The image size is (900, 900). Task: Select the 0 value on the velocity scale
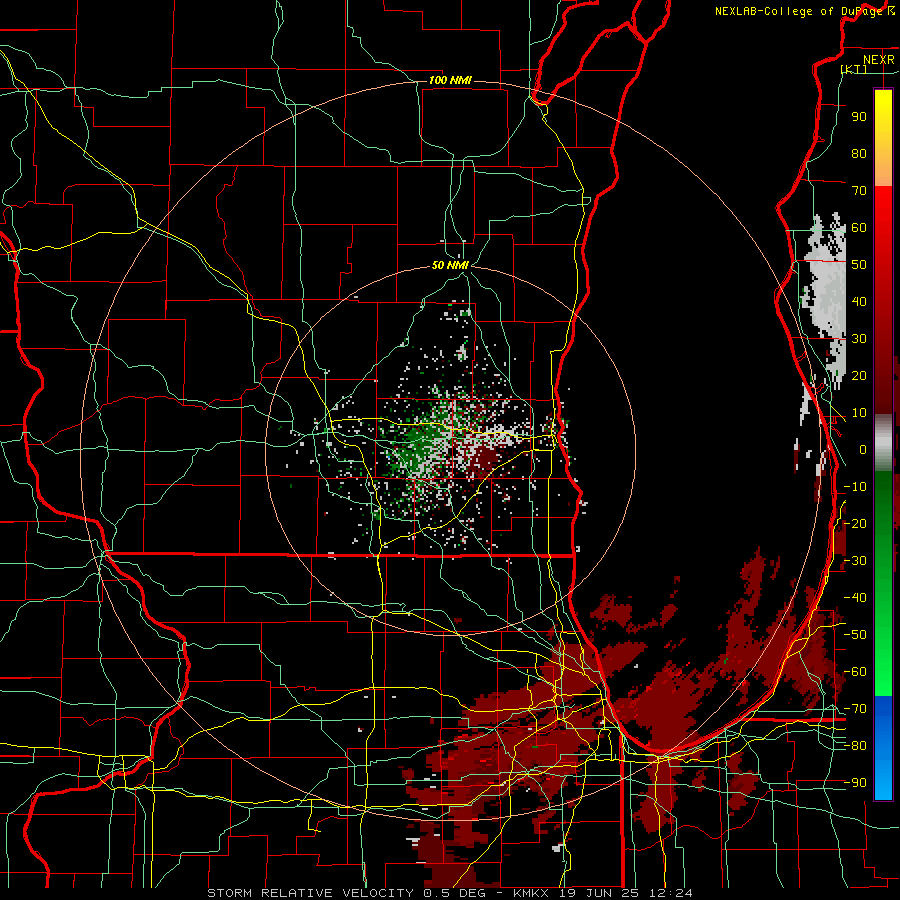[863, 449]
